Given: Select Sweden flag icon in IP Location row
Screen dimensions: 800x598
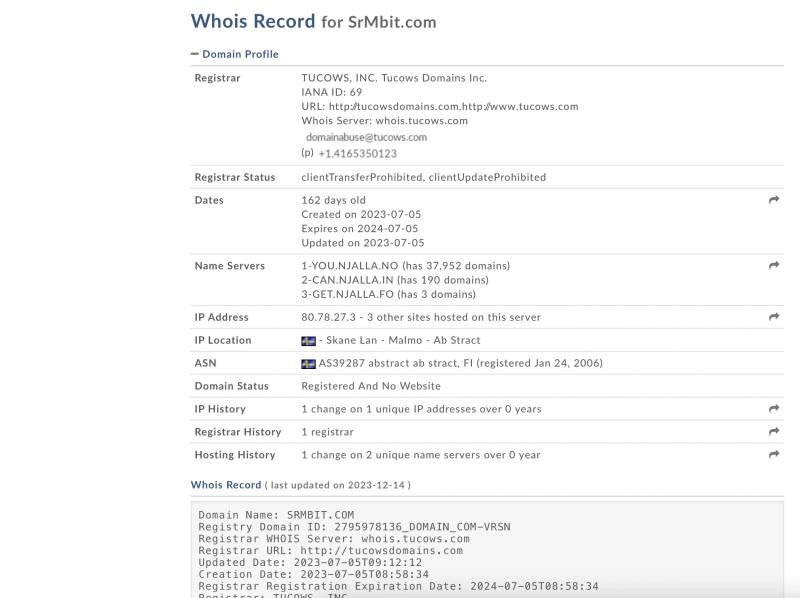Looking at the screenshot, I should tap(308, 341).
